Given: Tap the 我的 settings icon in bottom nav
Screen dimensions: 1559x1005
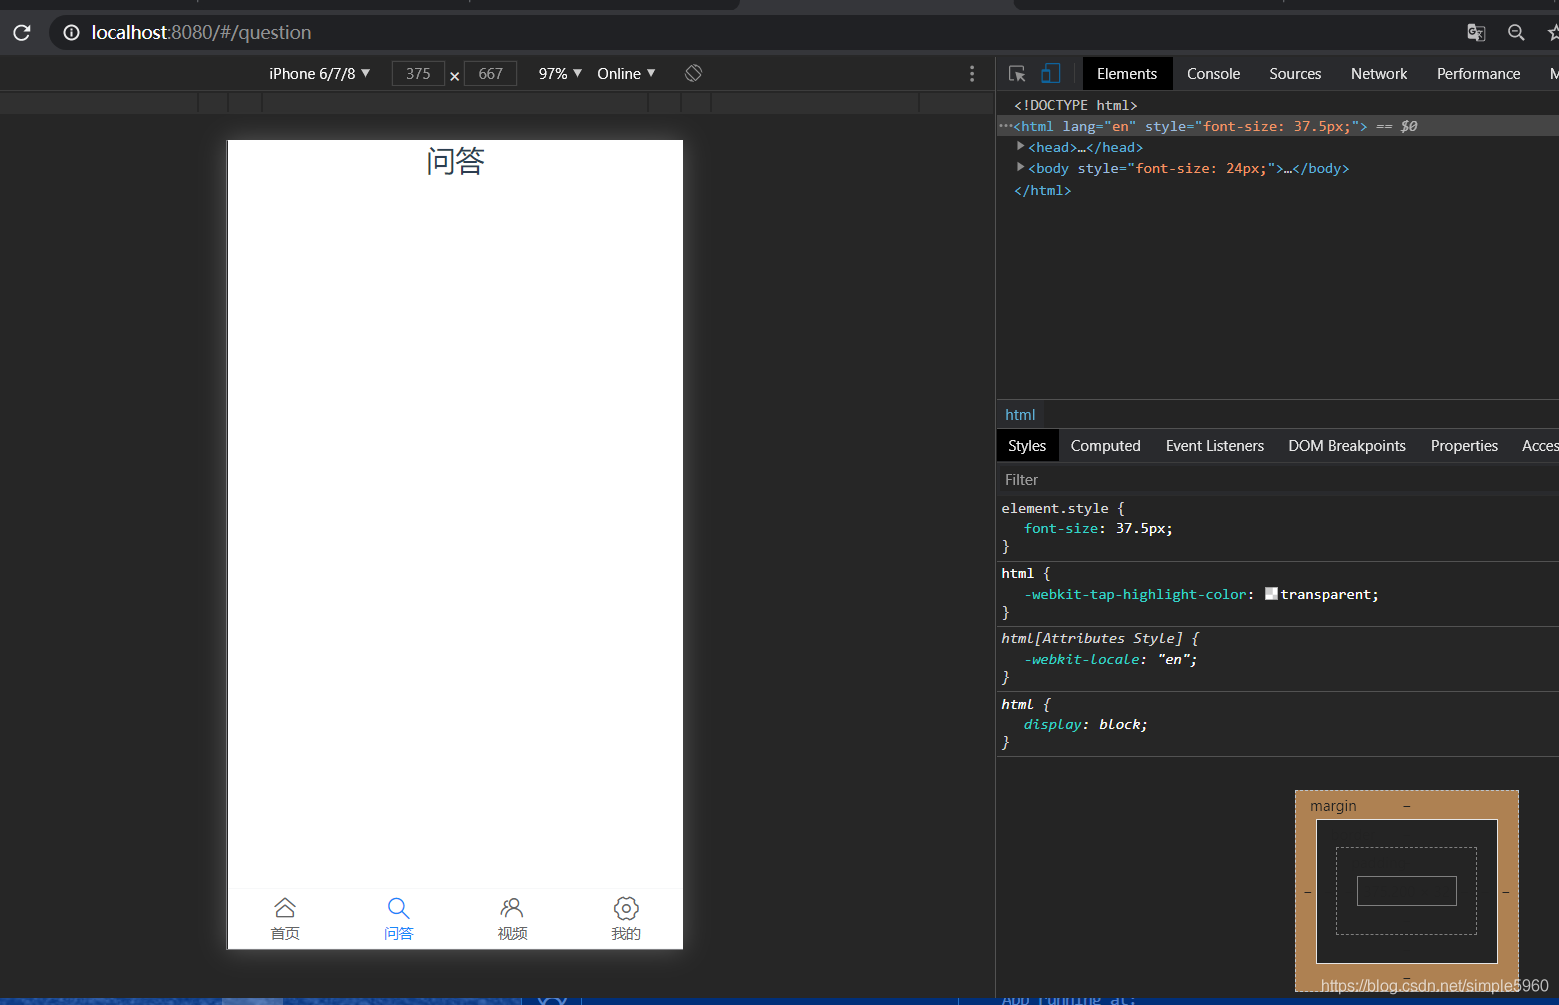Looking at the screenshot, I should (x=626, y=908).
